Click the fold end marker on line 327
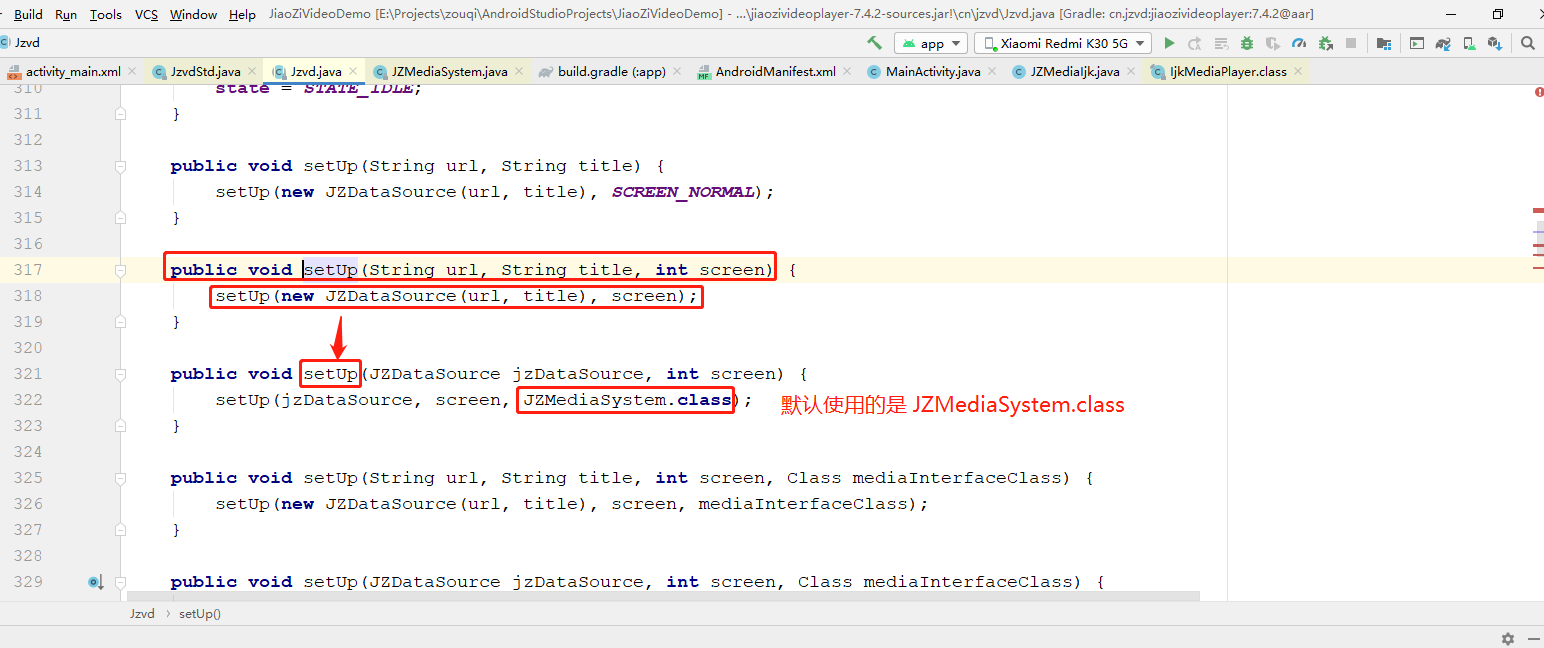Viewport: 1544px width, 648px height. pyautogui.click(x=120, y=530)
